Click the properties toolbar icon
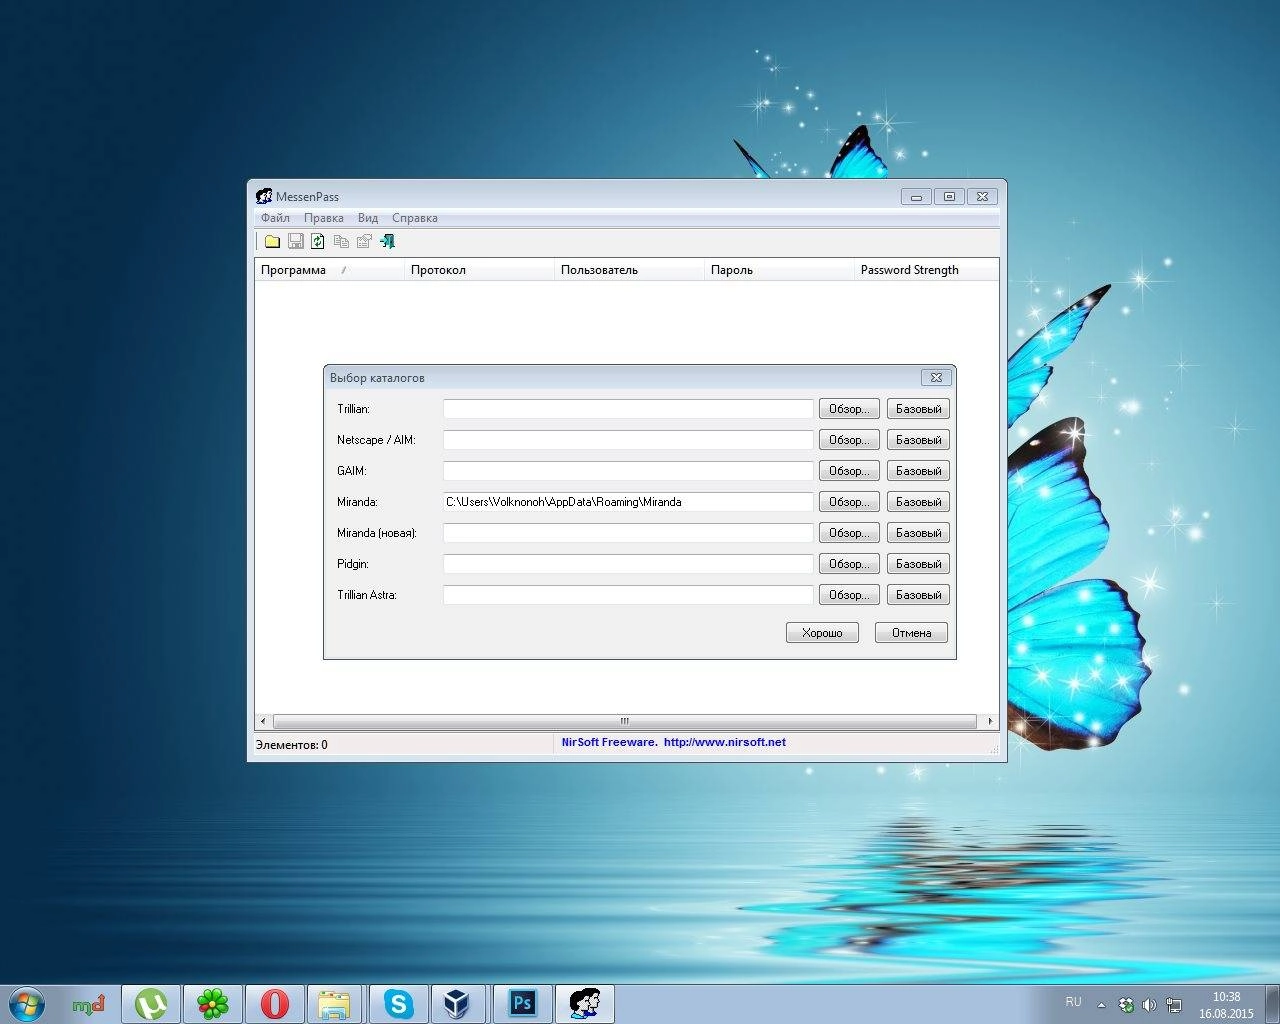This screenshot has height=1024, width=1280. coord(364,241)
